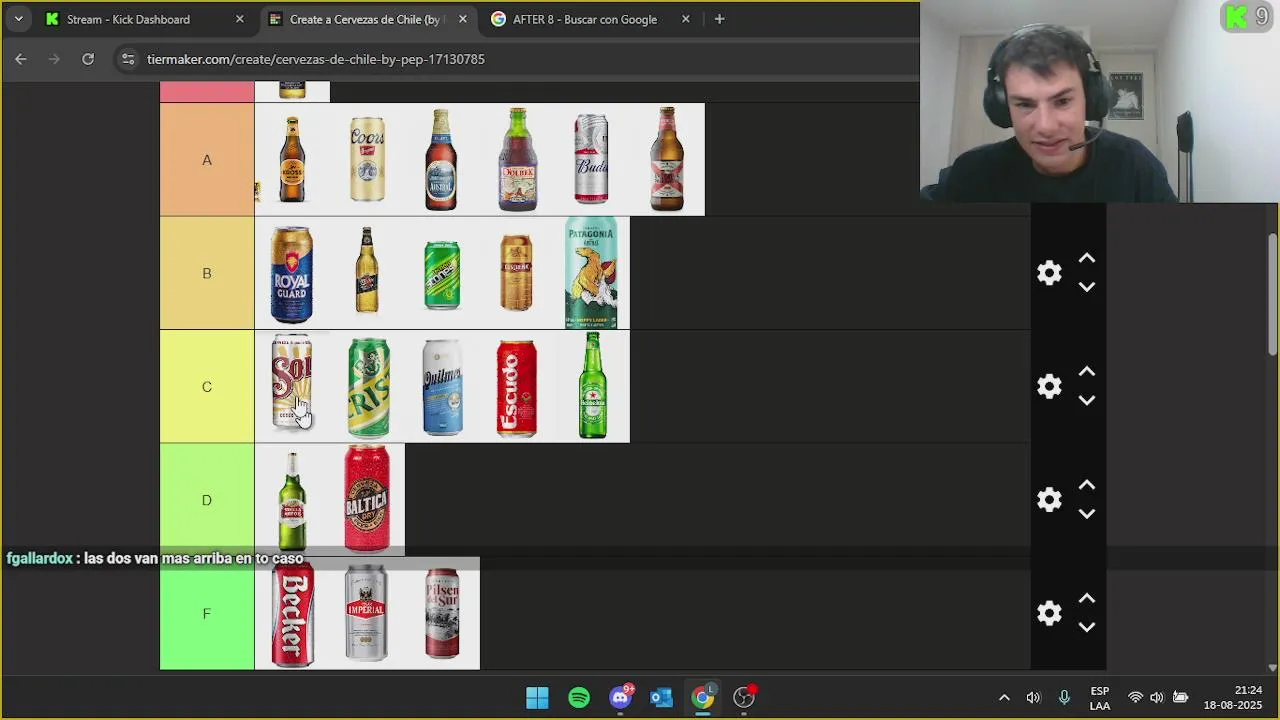
Task: View site information icon in address bar
Action: (x=127, y=59)
